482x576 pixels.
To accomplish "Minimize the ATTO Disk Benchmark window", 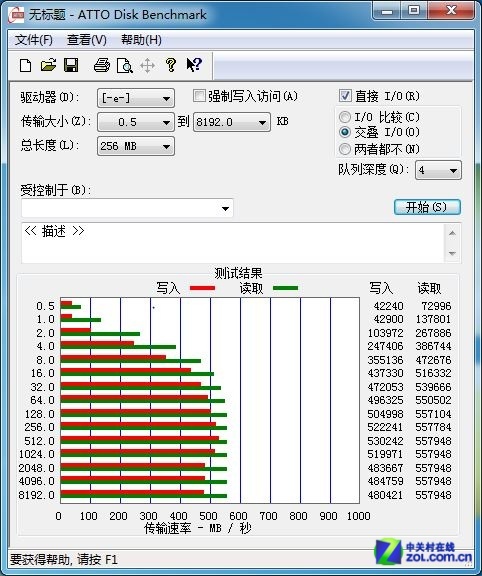I will [x=386, y=11].
